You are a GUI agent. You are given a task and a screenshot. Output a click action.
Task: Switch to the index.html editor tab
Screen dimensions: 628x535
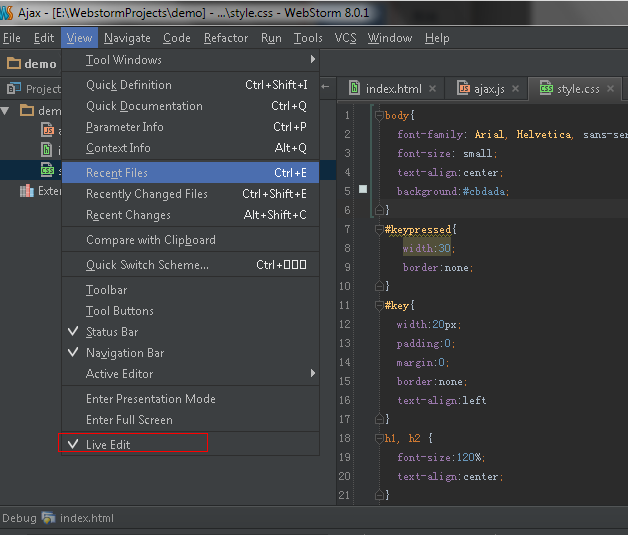pos(393,88)
